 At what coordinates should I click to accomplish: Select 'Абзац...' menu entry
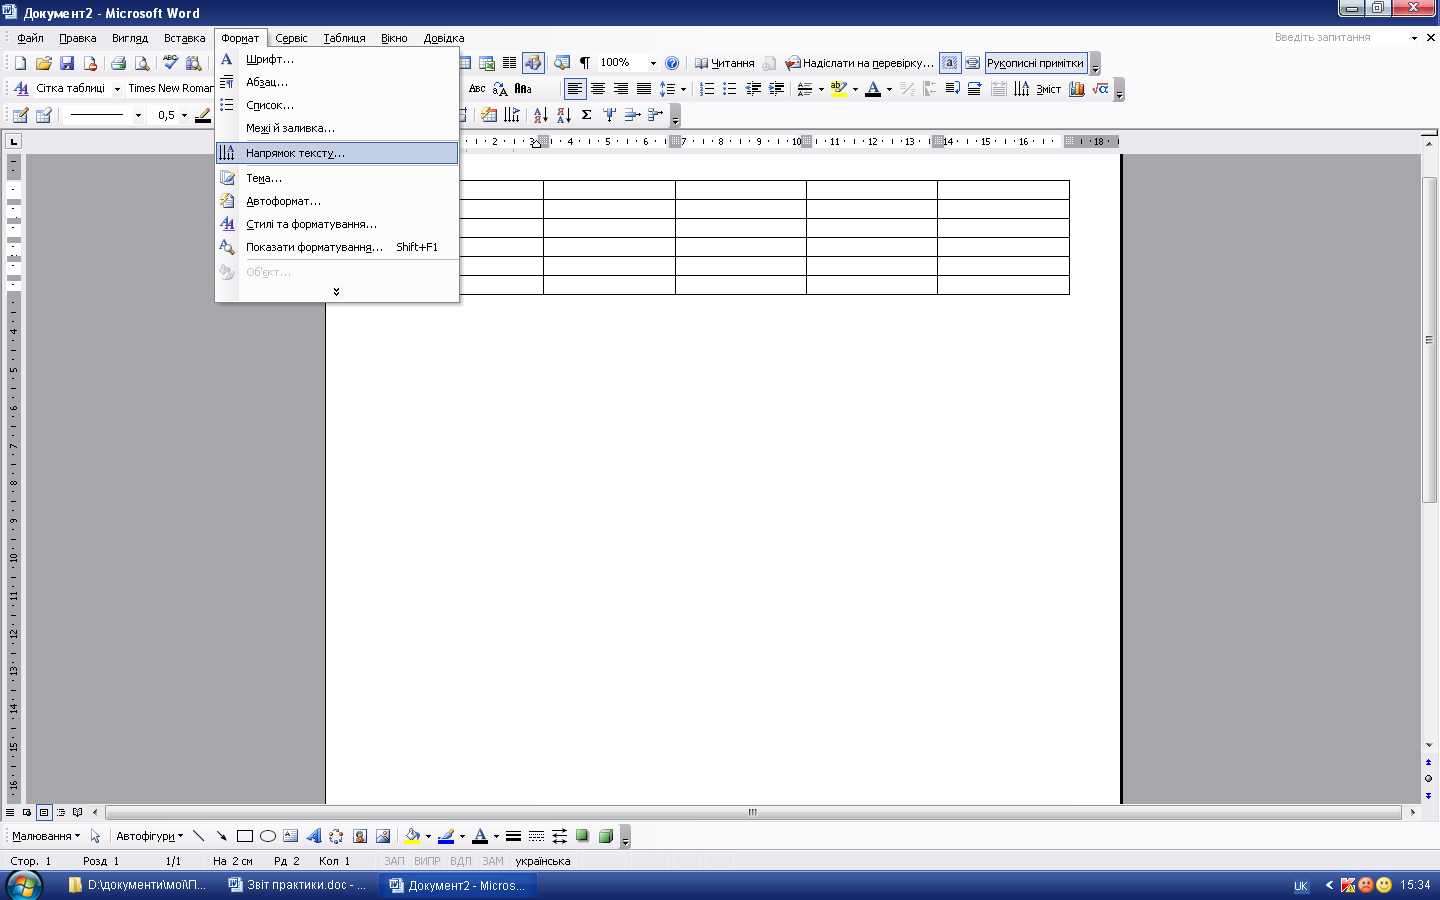(337, 82)
